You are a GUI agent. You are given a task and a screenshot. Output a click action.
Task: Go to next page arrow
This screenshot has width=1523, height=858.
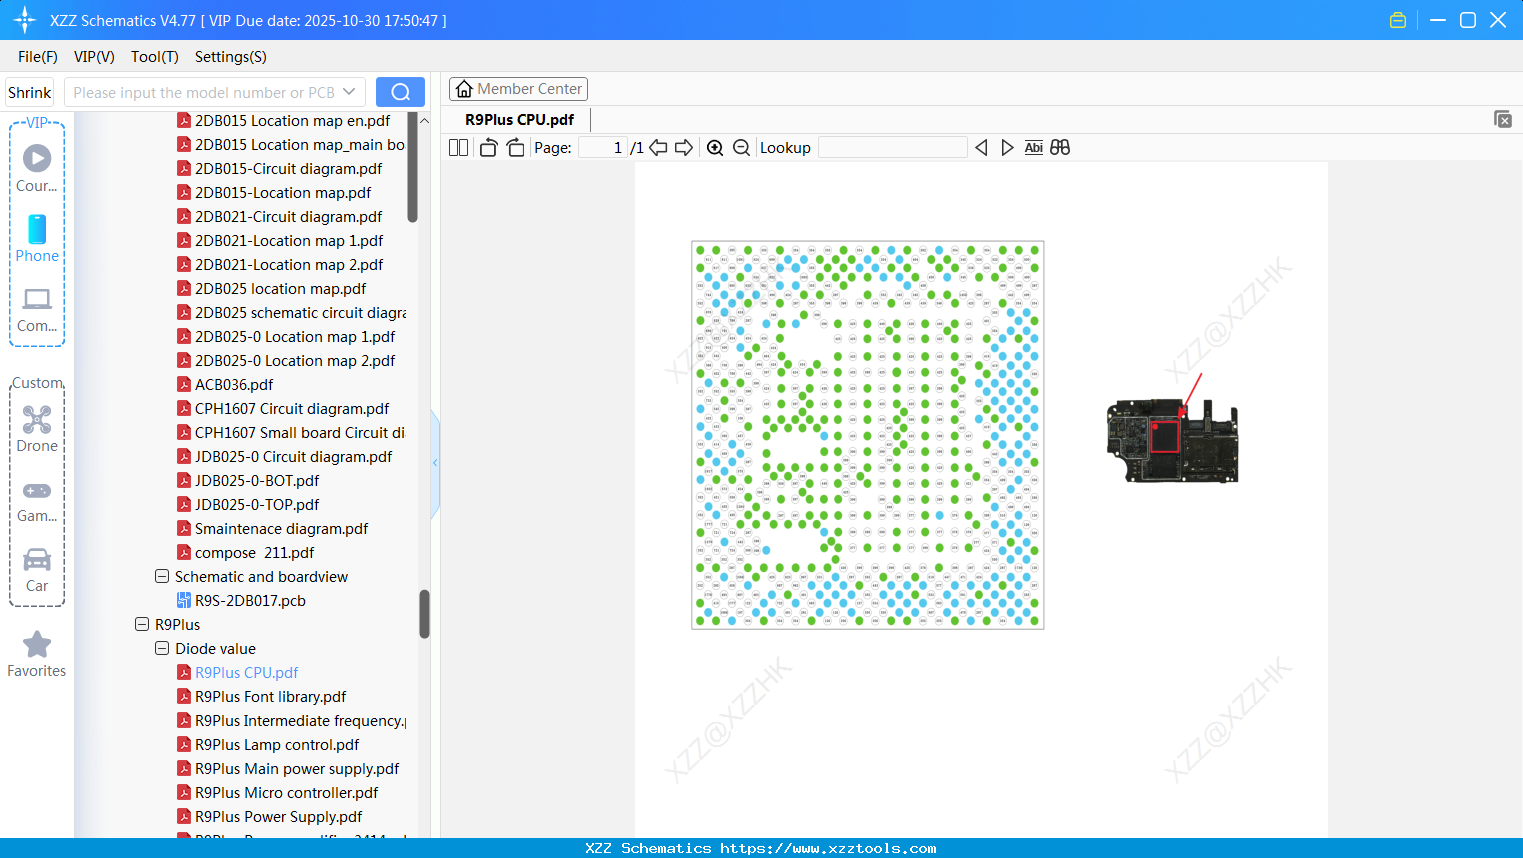[x=684, y=148]
